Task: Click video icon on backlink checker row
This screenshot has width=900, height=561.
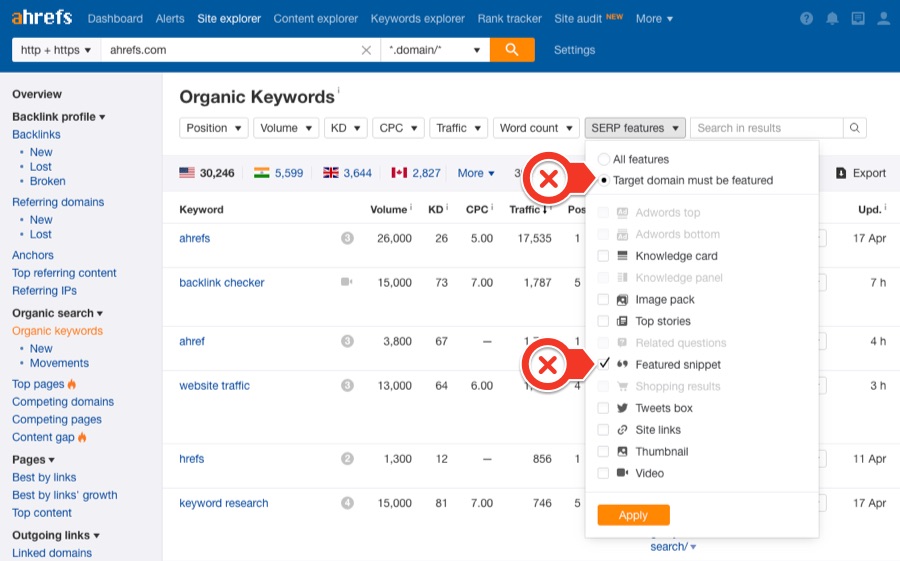Action: point(347,282)
